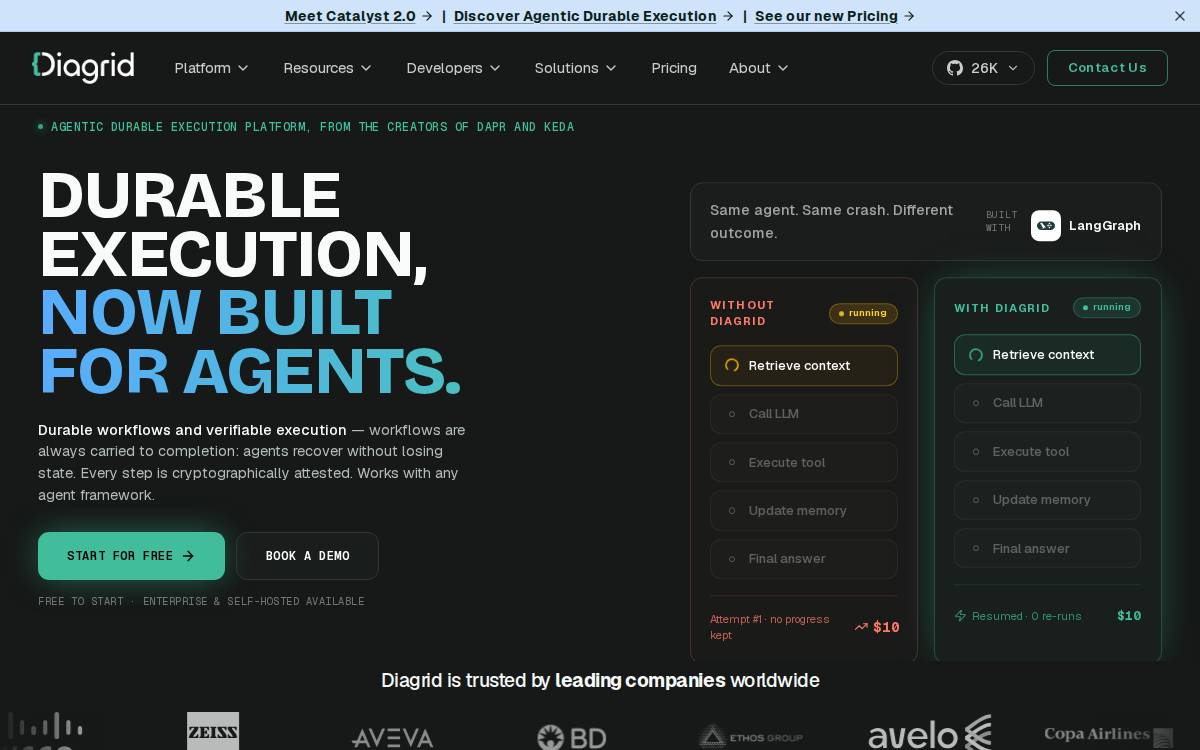Viewport: 1200px width, 750px height.
Task: Expand the GitHub 26K chevron
Action: pos(1013,68)
